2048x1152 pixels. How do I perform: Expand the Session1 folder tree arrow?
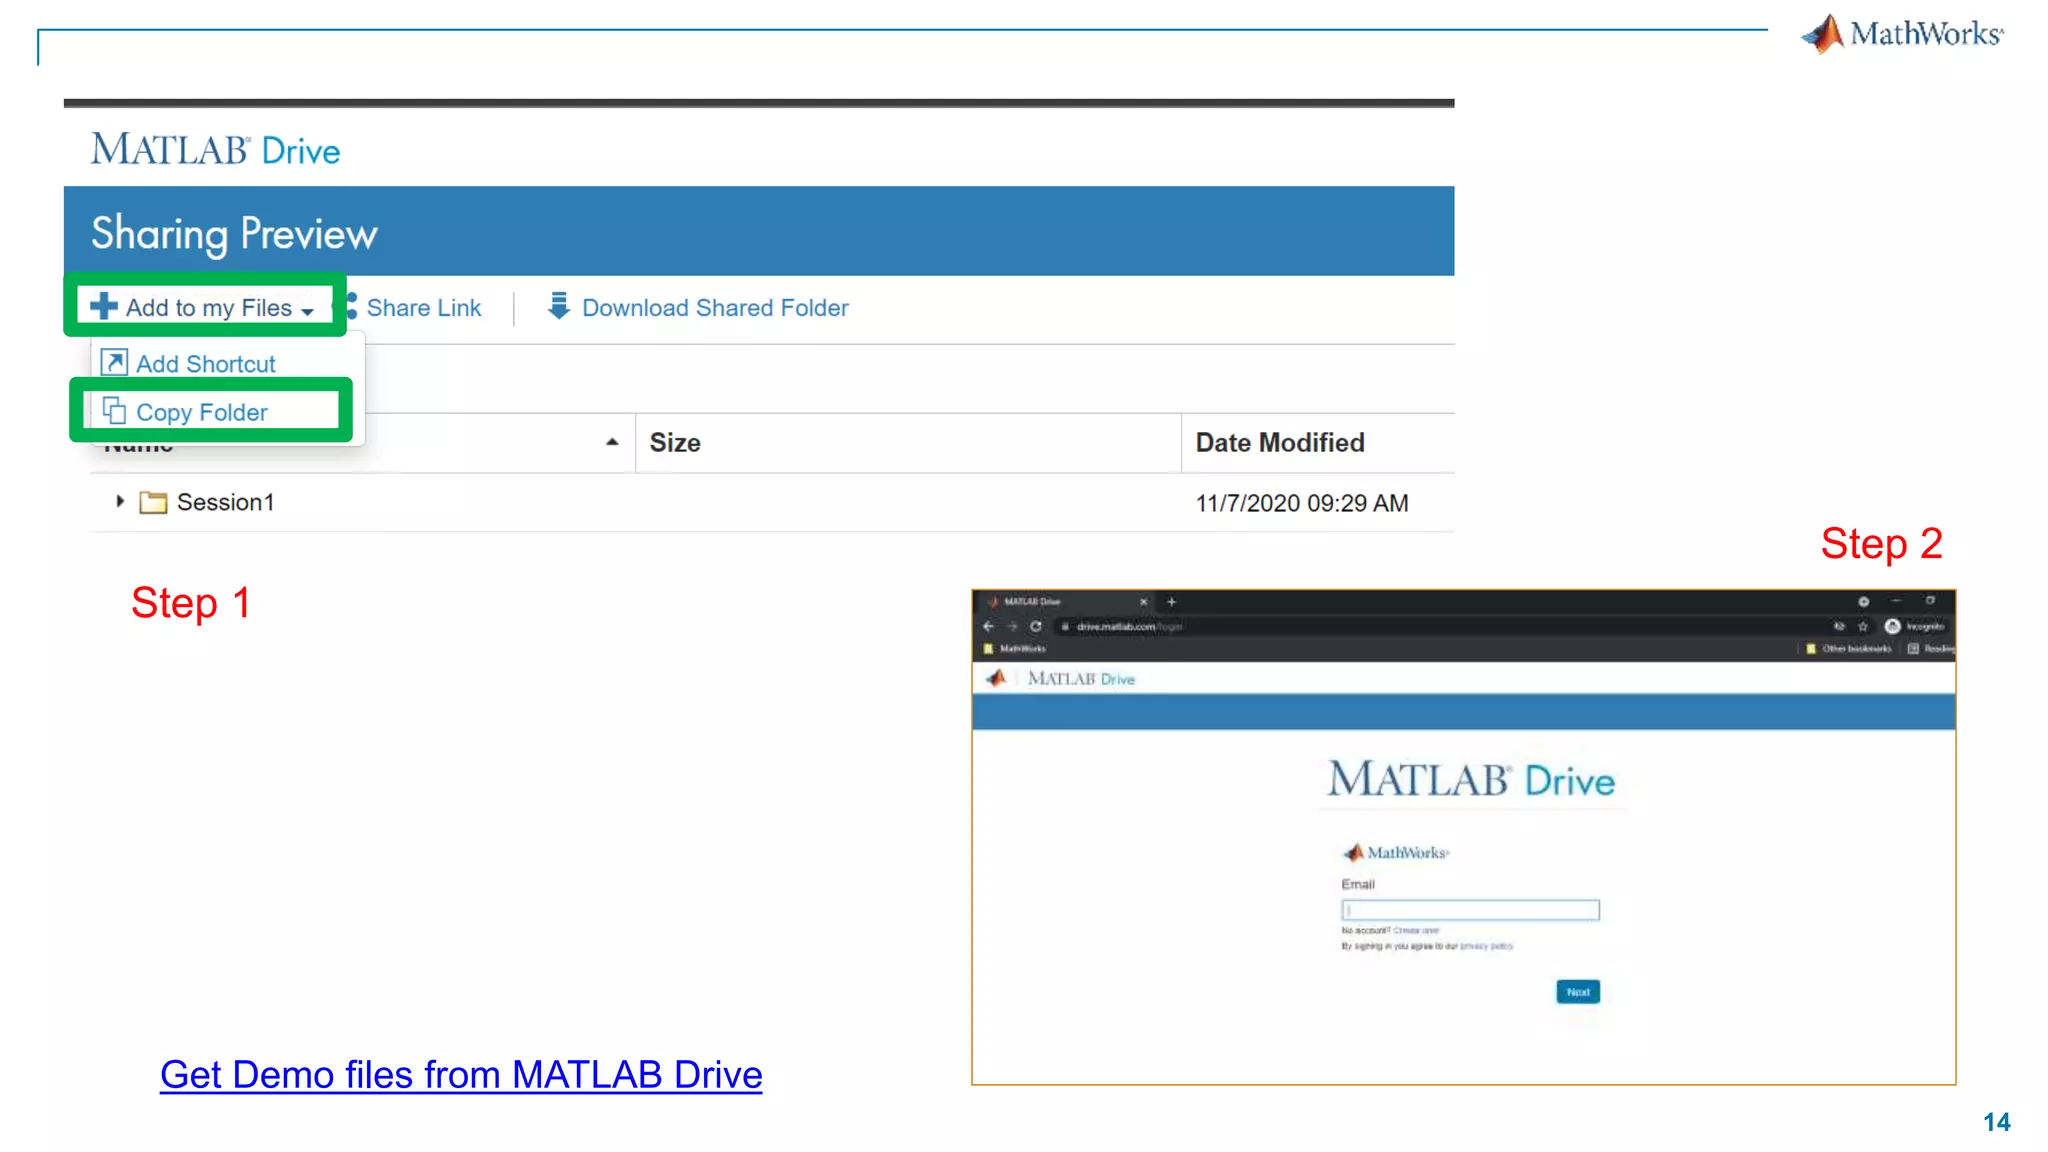coord(120,501)
